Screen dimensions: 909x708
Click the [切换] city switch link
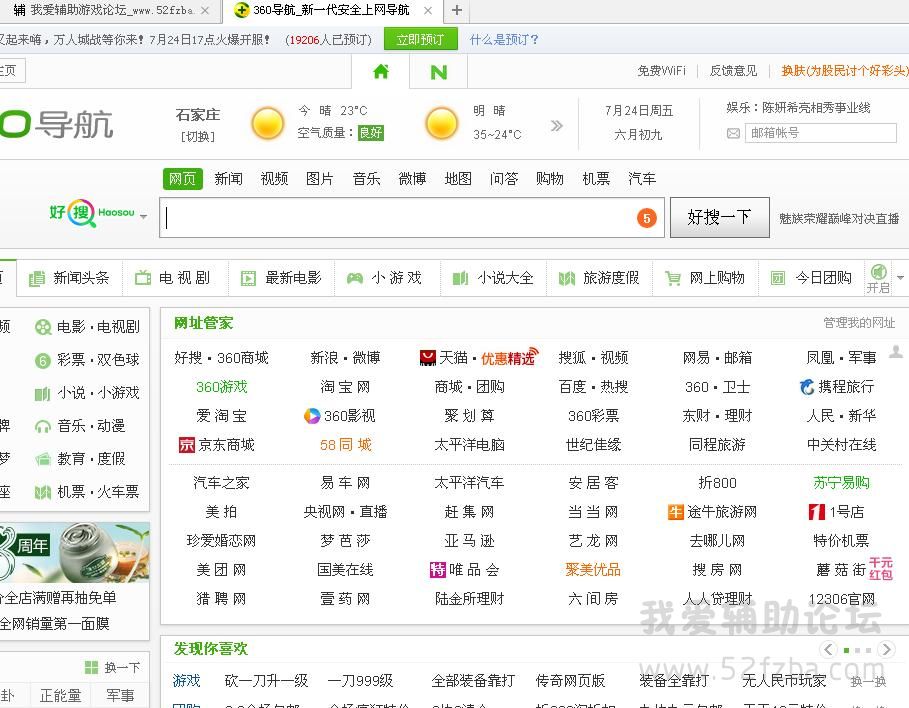click(x=198, y=136)
